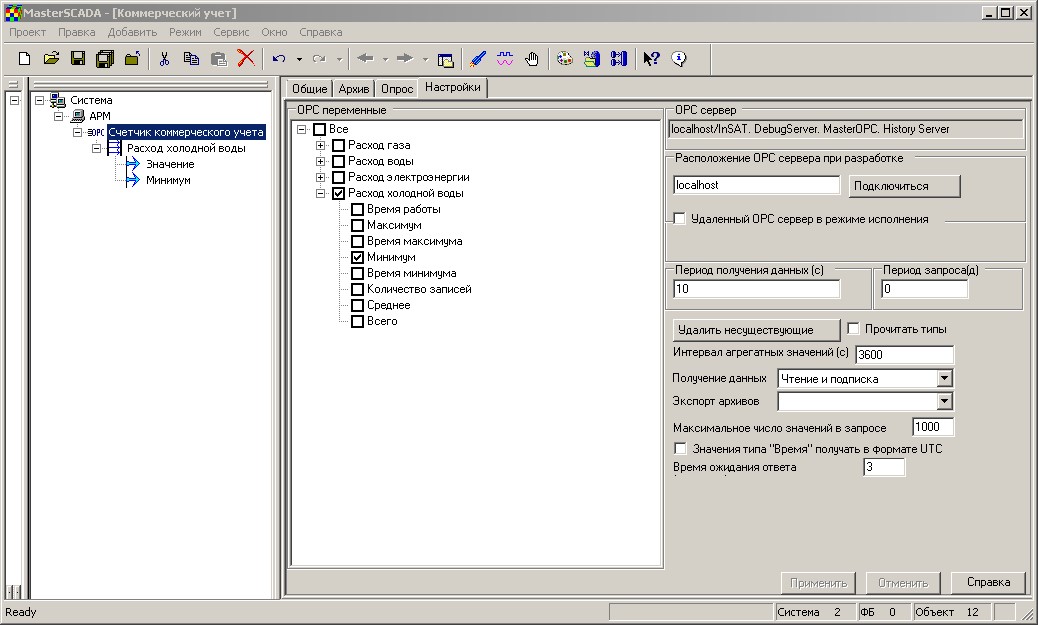Open dropdown arrow next to Redo

339,60
